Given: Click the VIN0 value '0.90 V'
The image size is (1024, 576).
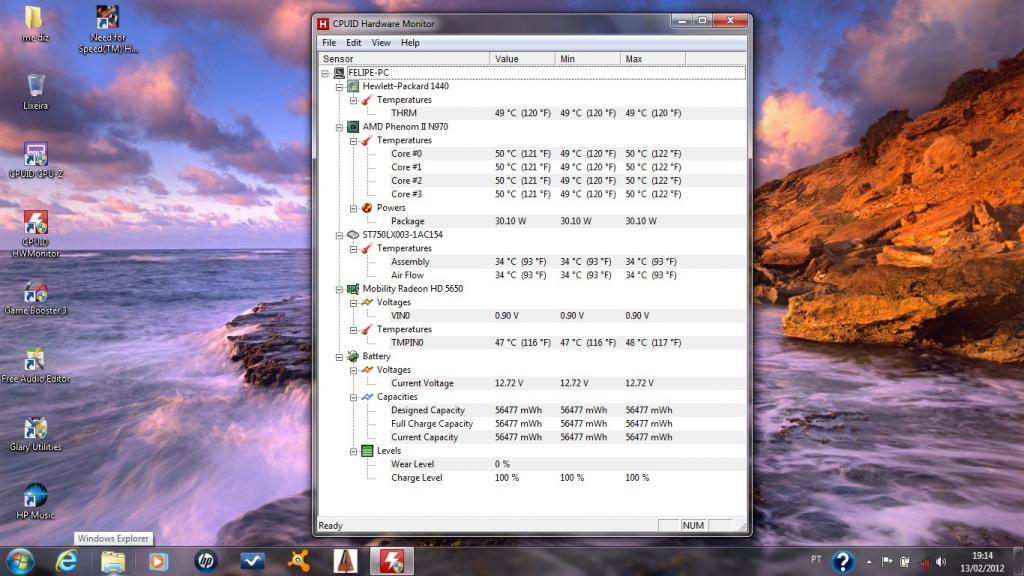Looking at the screenshot, I should (x=507, y=315).
